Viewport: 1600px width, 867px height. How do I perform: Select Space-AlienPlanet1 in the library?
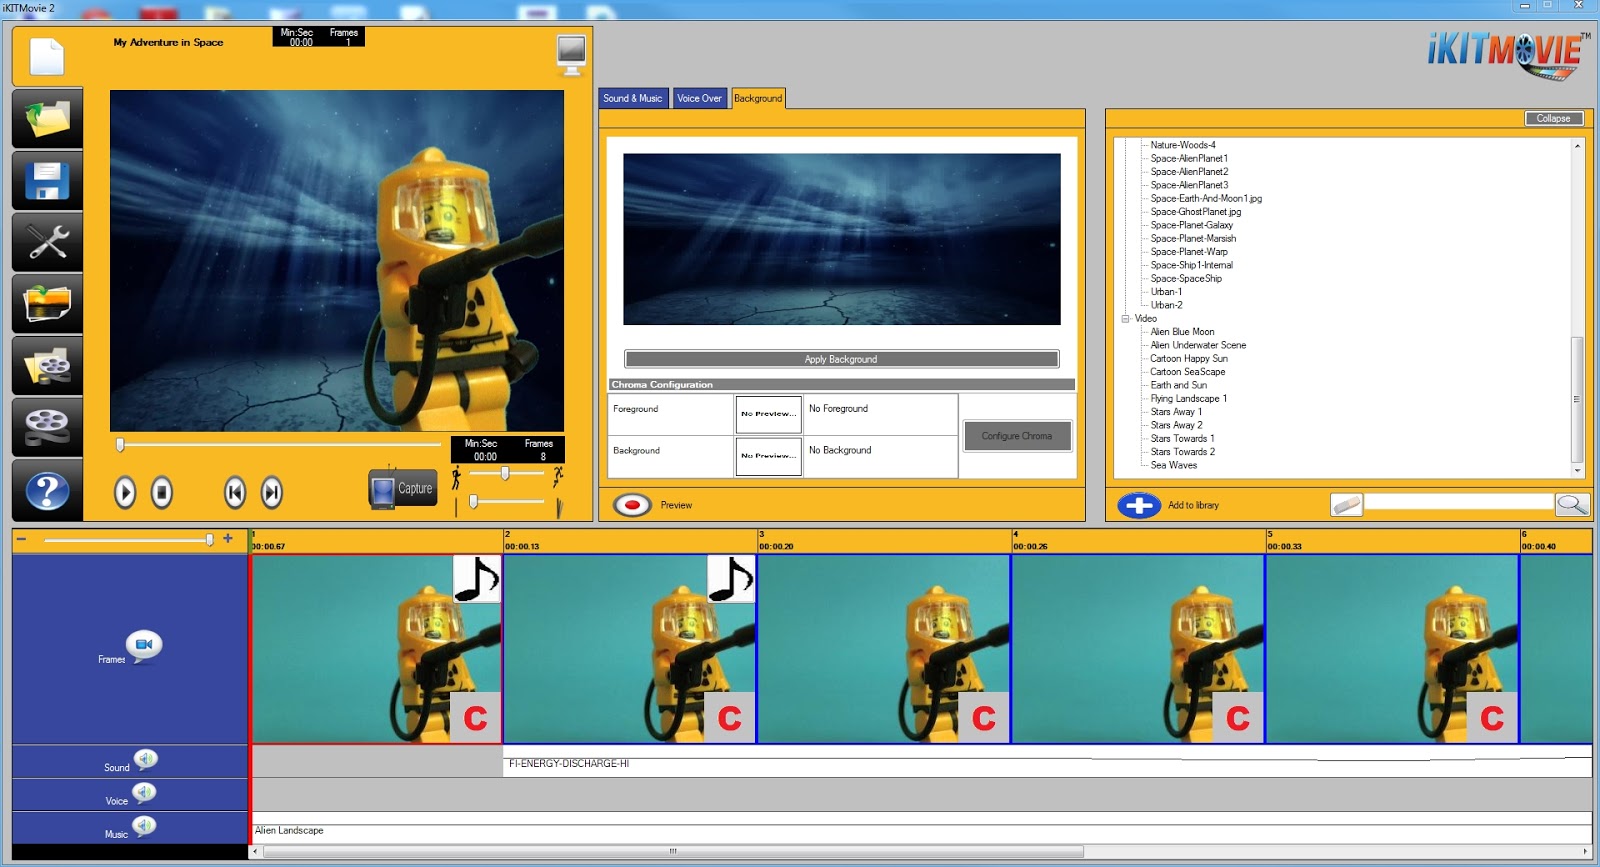tap(1189, 158)
